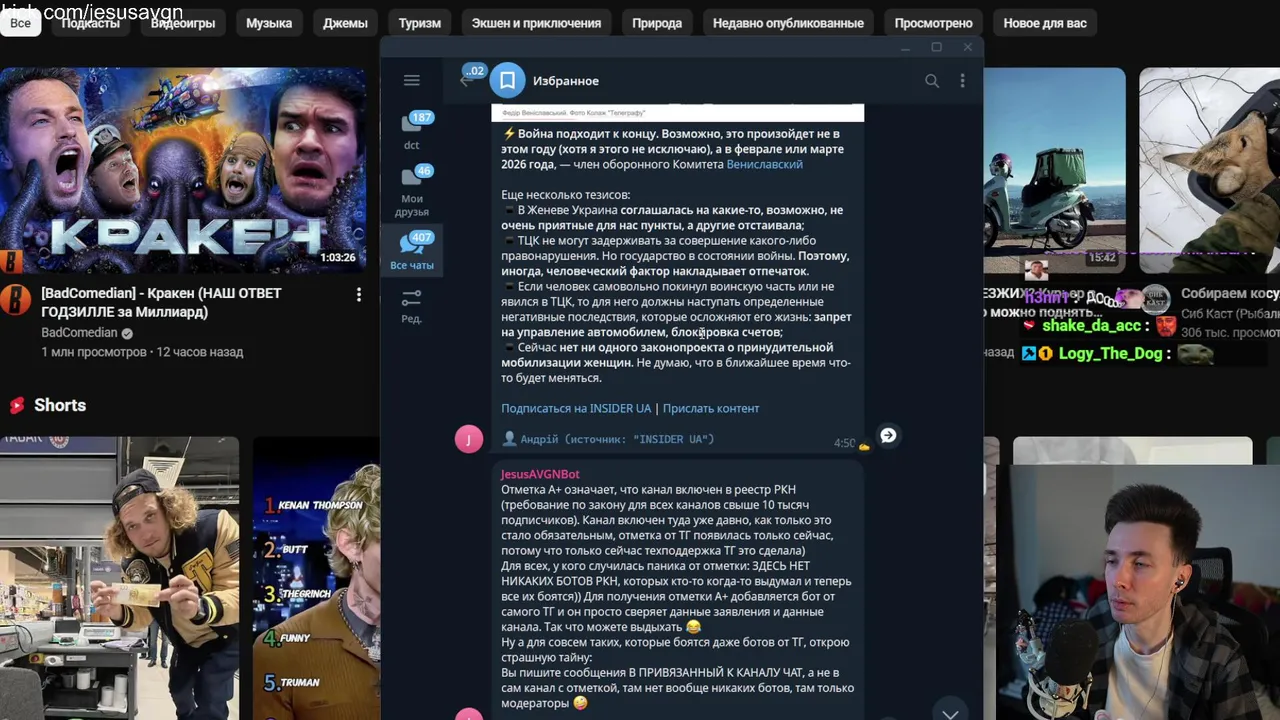This screenshot has width=1280, height=720.
Task: Select the Подкасты filter chip
Action: 90,23
